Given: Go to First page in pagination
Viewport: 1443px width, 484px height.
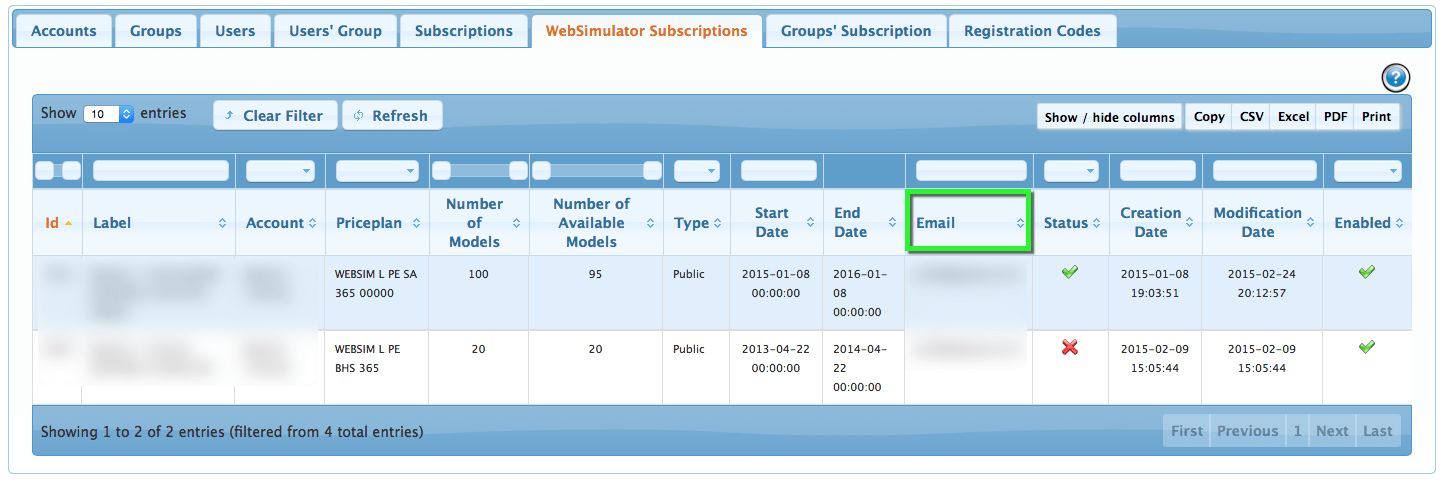Looking at the screenshot, I should pos(1187,431).
